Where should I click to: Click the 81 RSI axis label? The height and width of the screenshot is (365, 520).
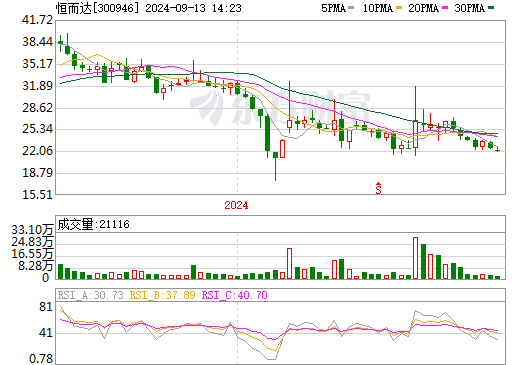pyautogui.click(x=46, y=307)
